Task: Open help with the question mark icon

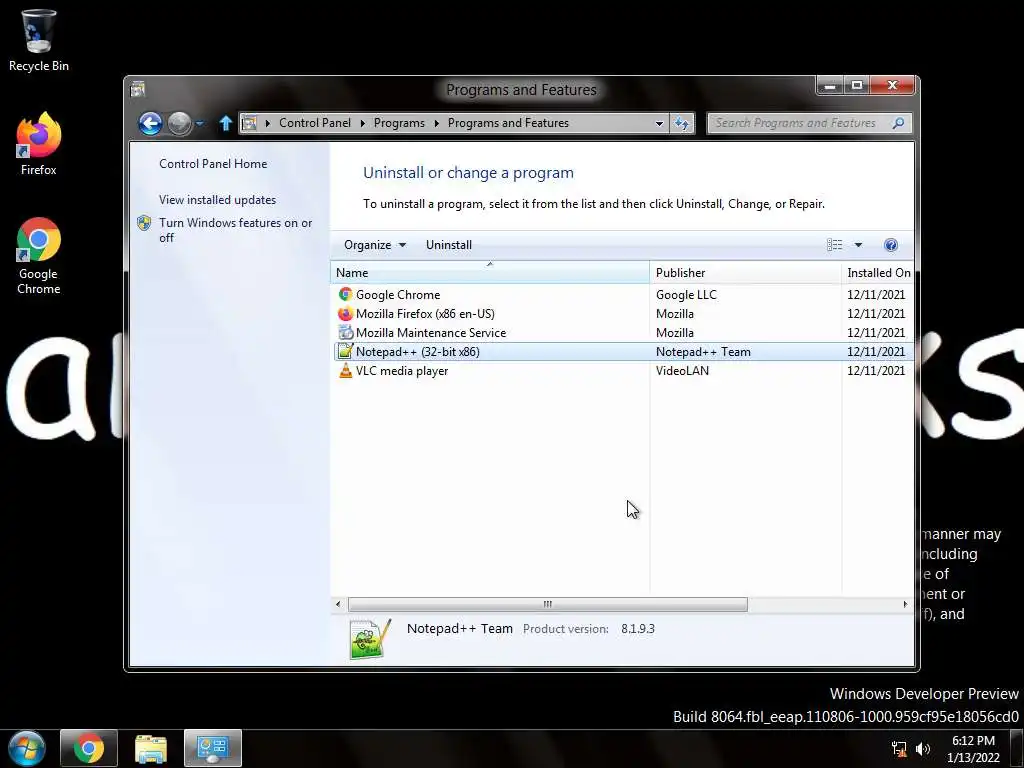Action: pos(890,245)
